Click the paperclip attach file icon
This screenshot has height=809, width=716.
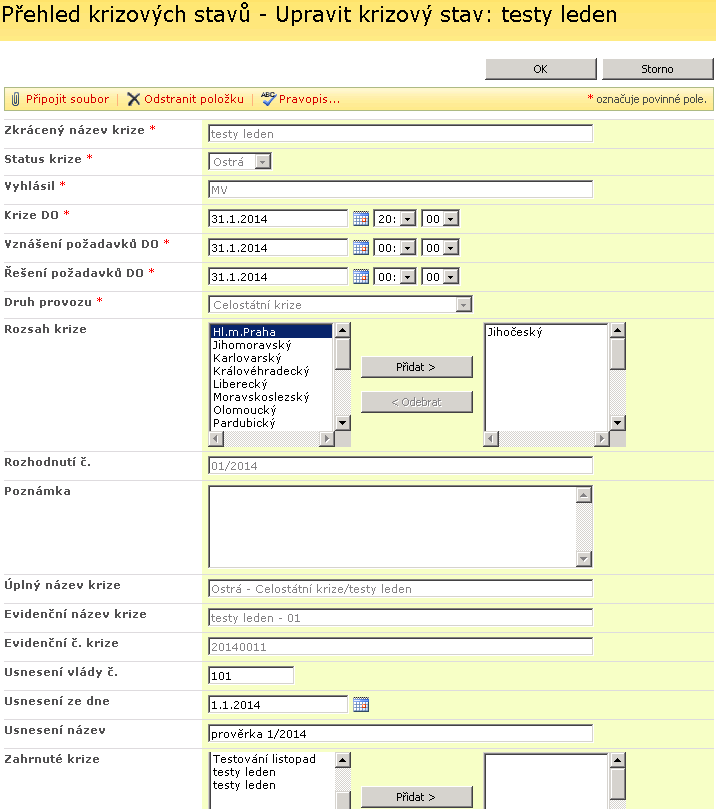tap(15, 99)
